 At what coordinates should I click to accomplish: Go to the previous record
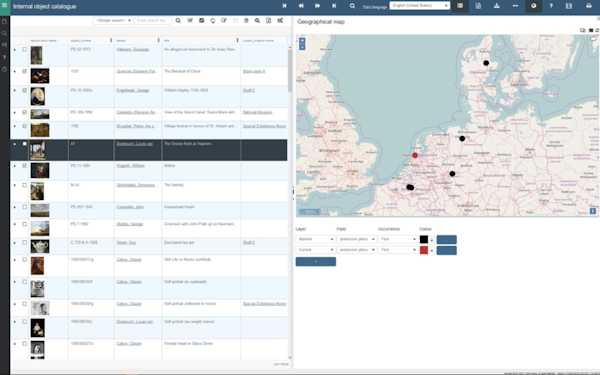tap(301, 6)
